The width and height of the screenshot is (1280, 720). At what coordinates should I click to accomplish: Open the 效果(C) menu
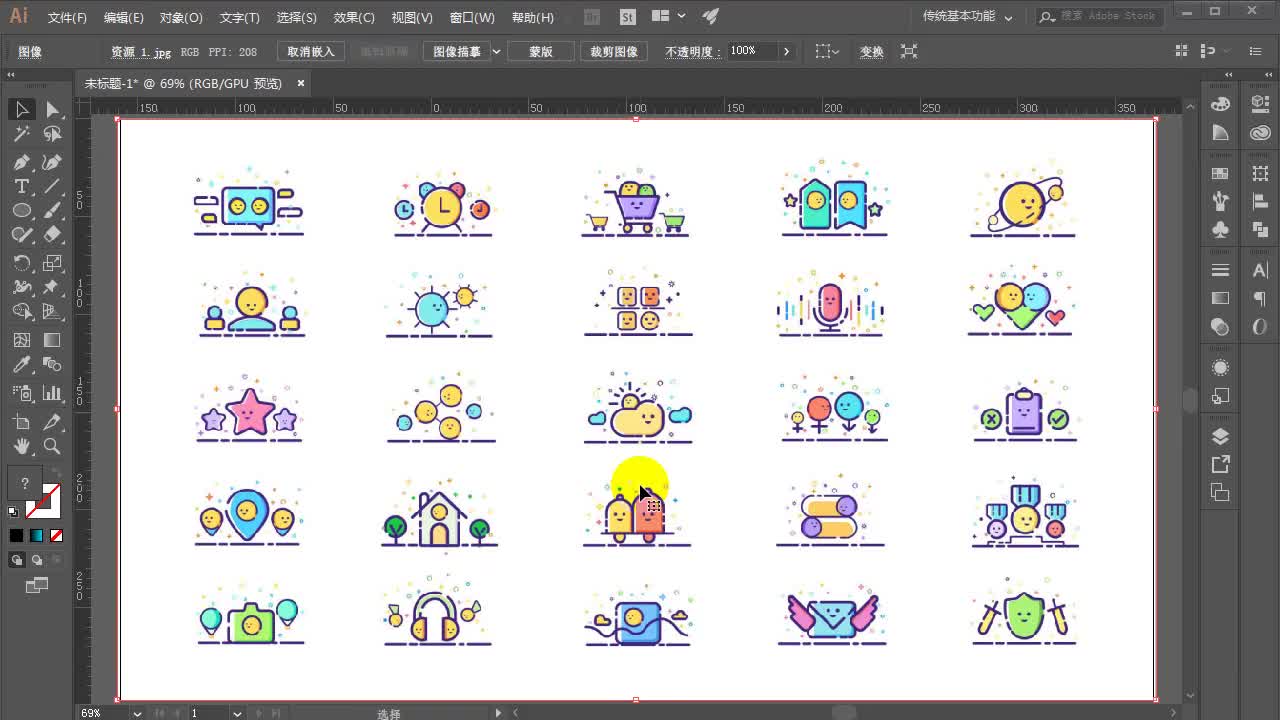(354, 18)
